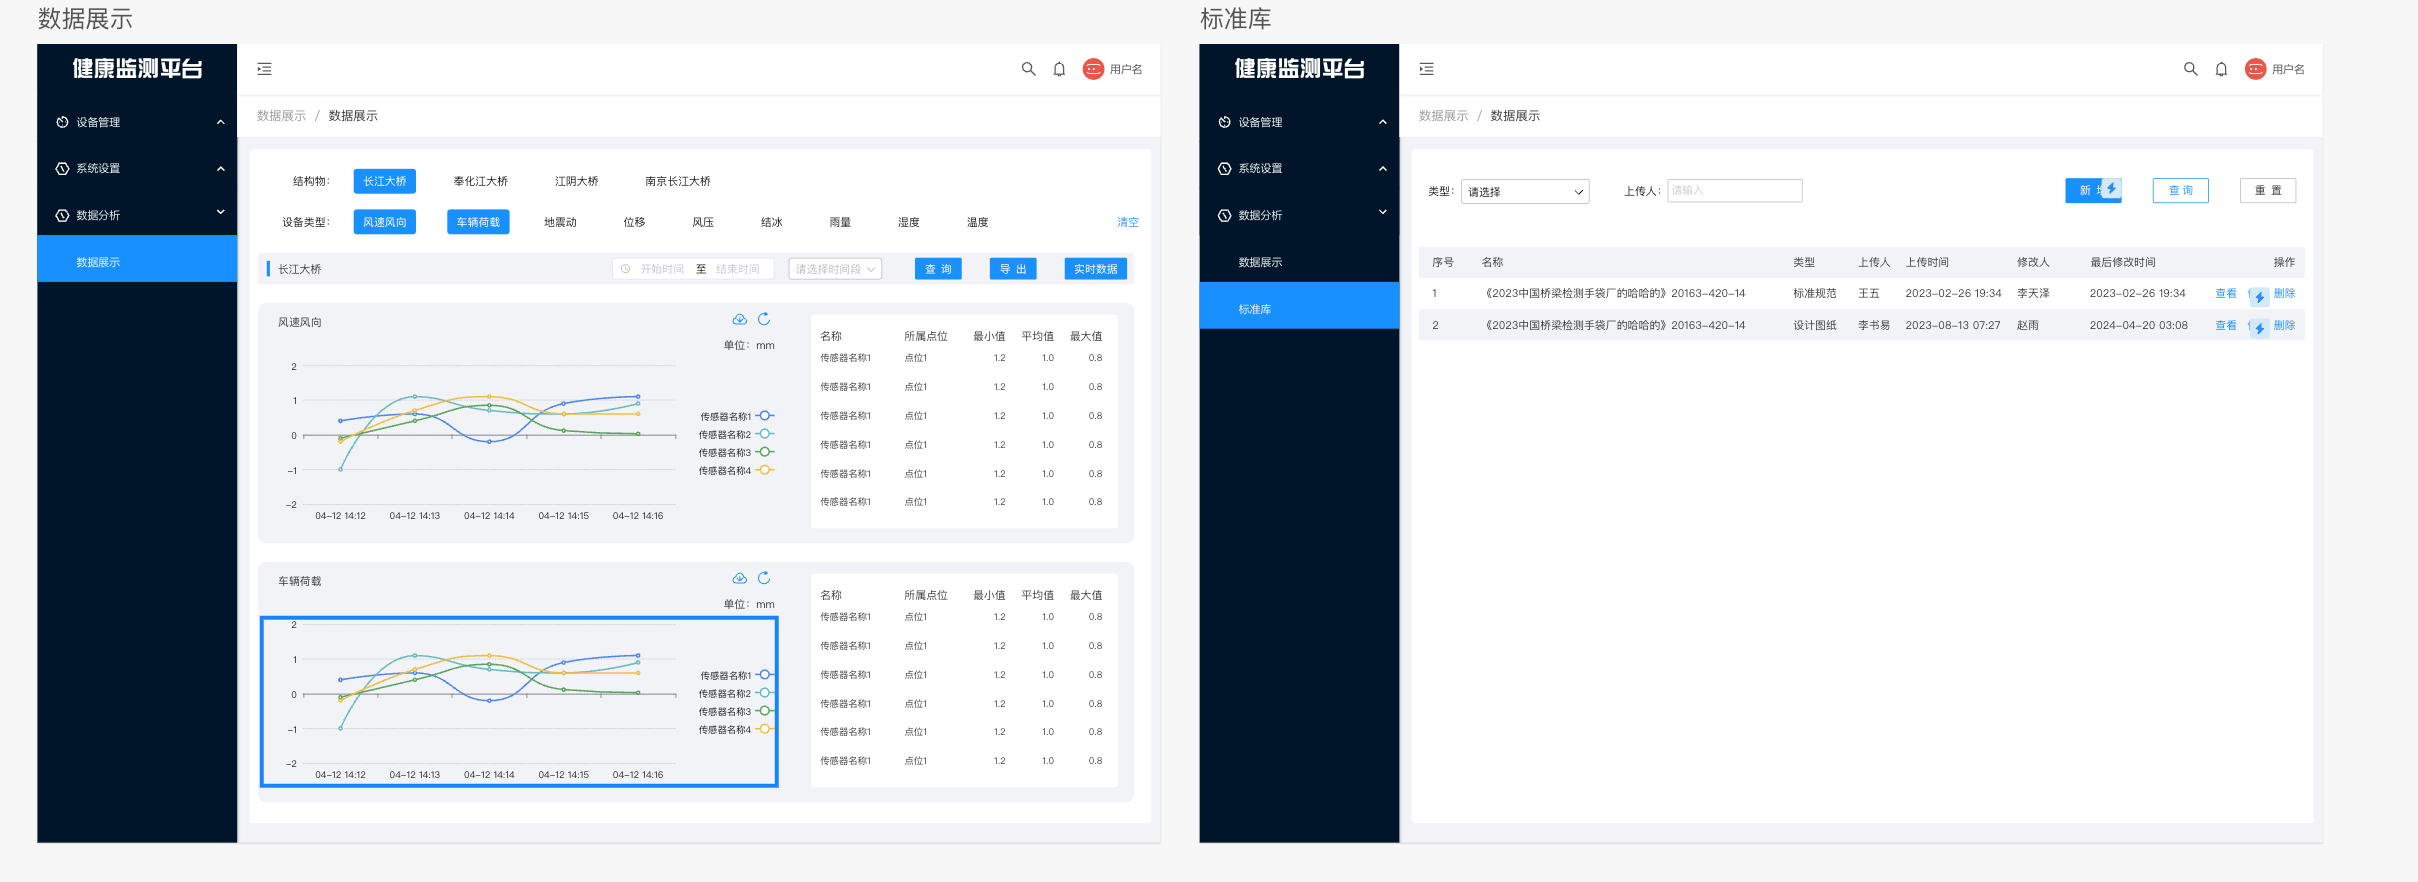Click the 数据分析 icon in the 标准库 window sidebar
2418x882 pixels.
1224,215
